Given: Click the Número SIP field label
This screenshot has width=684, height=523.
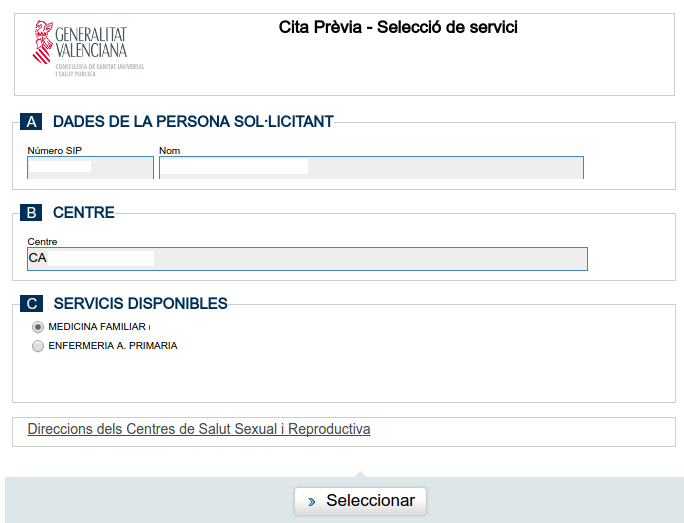Looking at the screenshot, I should tap(55, 150).
